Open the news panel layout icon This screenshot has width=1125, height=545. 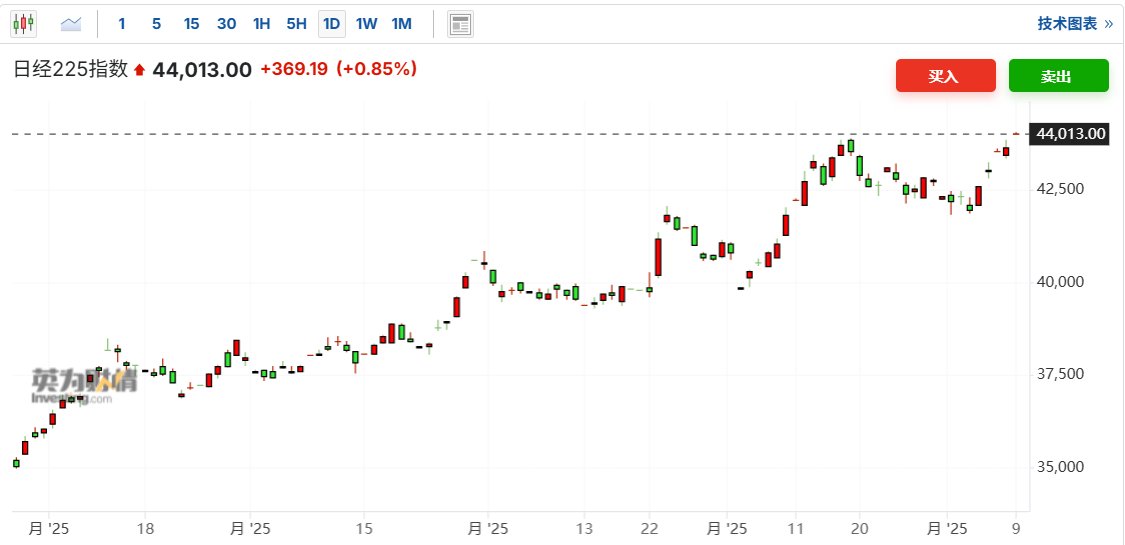tap(460, 24)
